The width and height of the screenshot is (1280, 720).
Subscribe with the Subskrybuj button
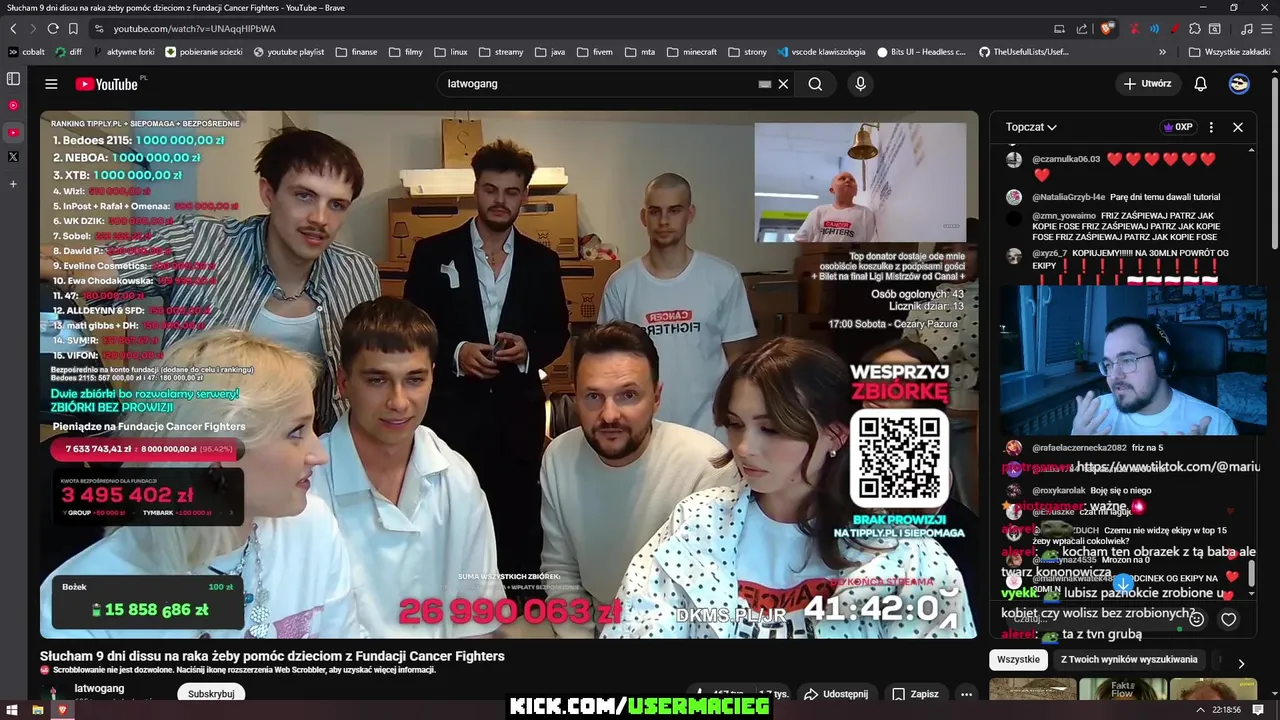point(211,694)
